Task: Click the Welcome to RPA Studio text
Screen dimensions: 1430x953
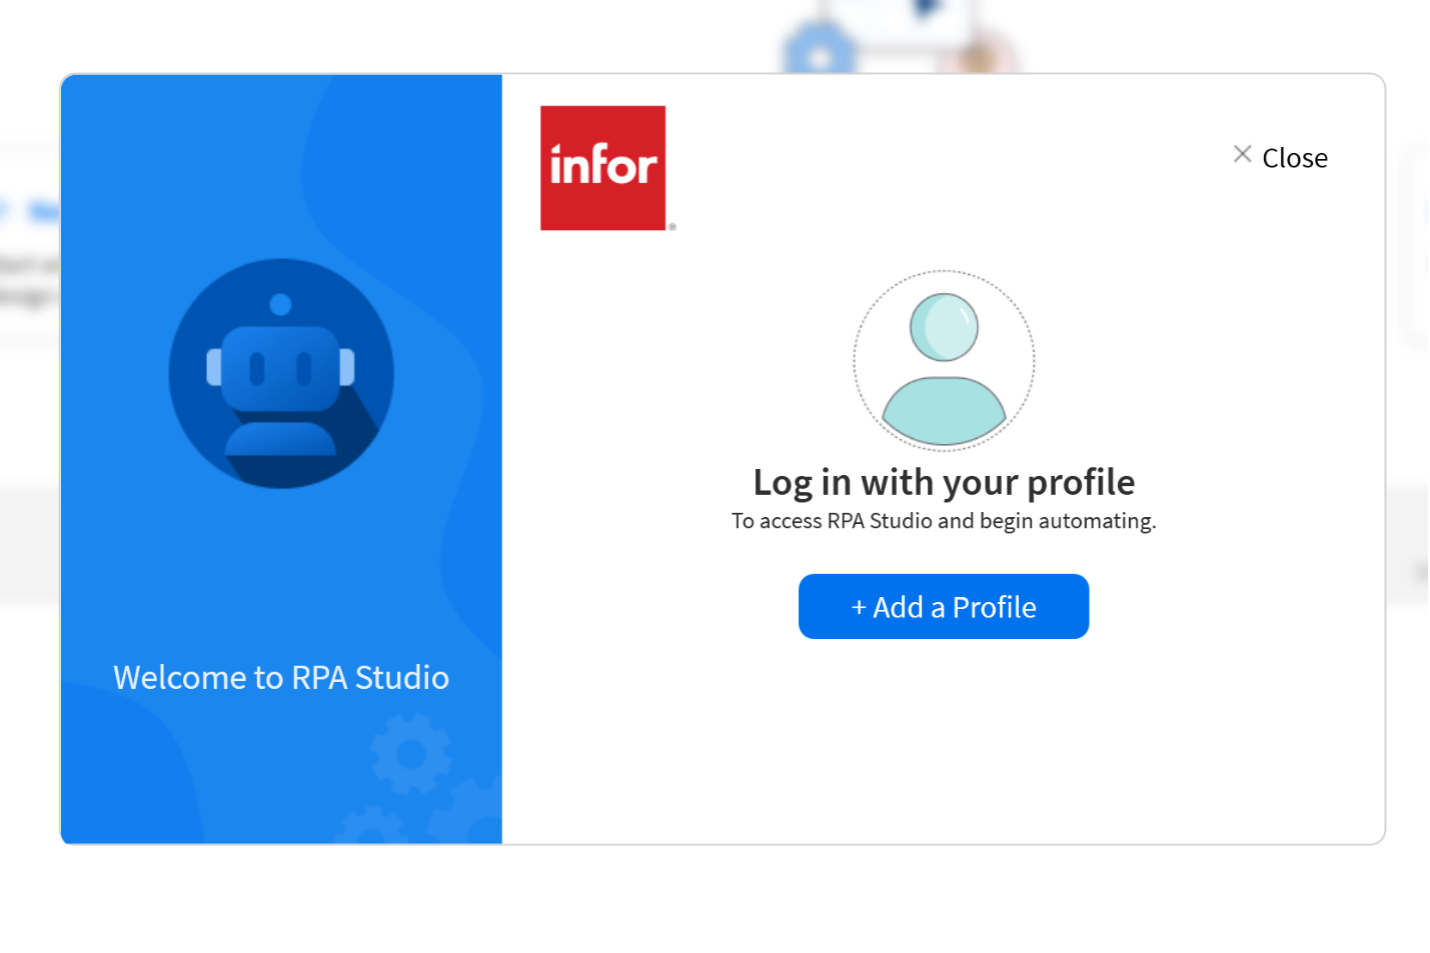Action: (x=281, y=677)
